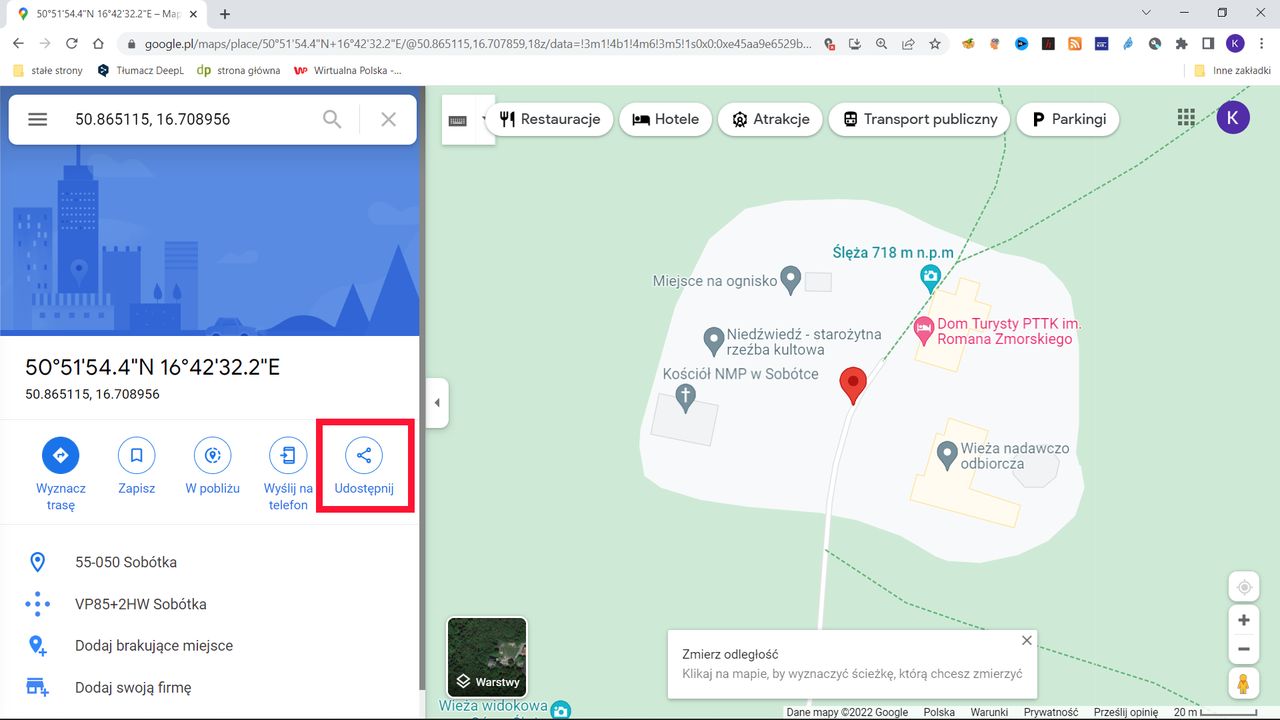Click the zoom in plus control
This screenshot has height=720, width=1280.
click(1243, 619)
